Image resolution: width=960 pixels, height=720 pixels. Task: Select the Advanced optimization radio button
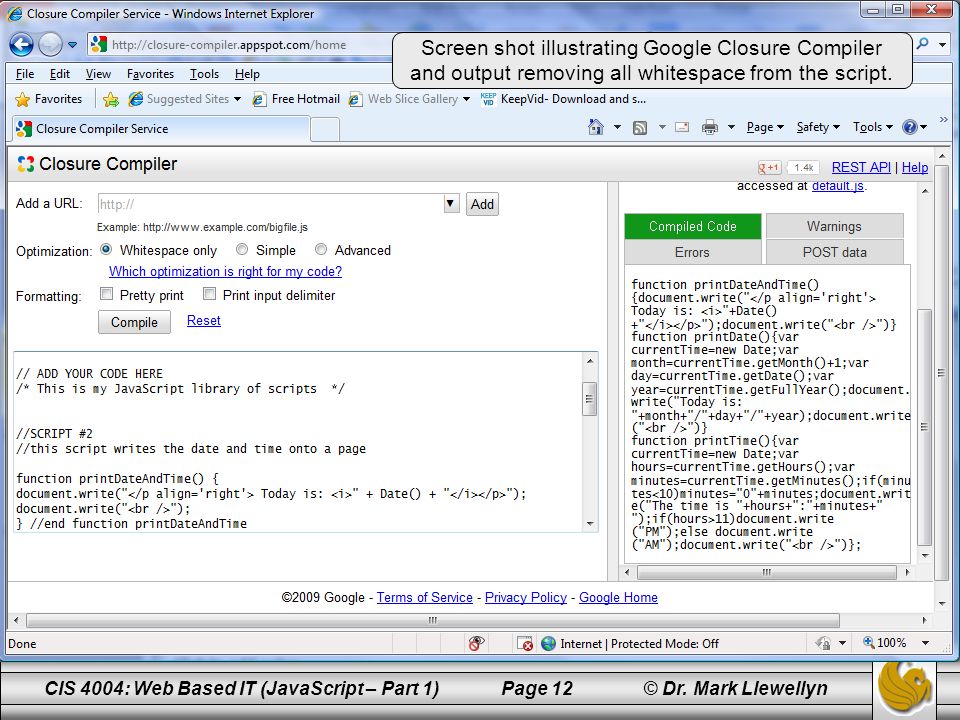point(321,249)
